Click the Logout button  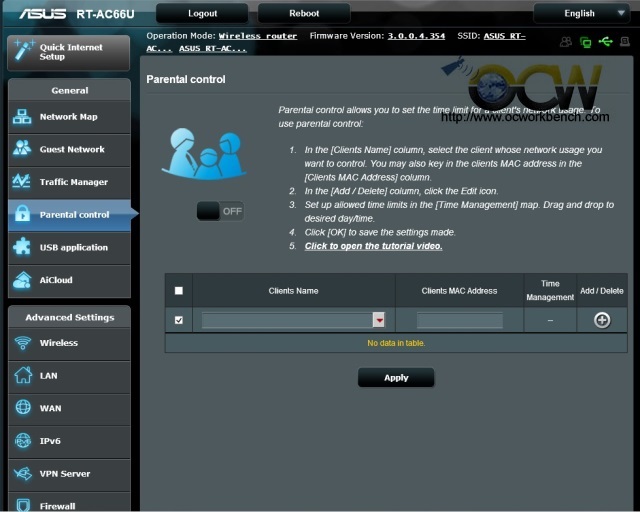[202, 13]
